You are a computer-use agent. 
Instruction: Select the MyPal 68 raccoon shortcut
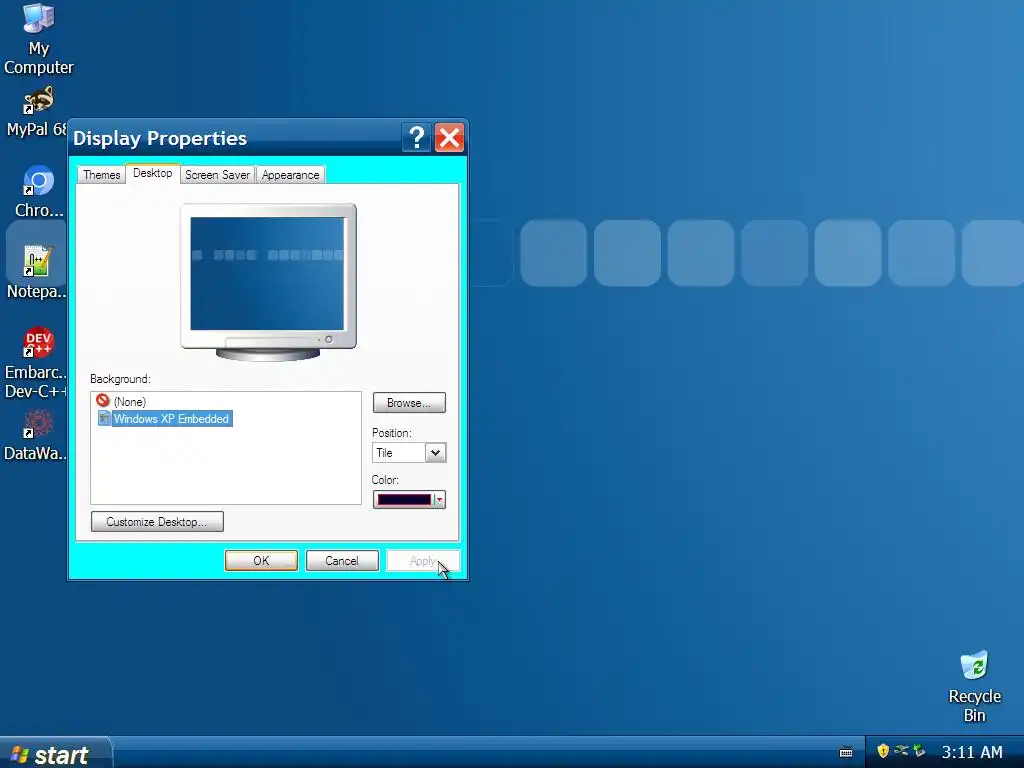[x=36, y=112]
